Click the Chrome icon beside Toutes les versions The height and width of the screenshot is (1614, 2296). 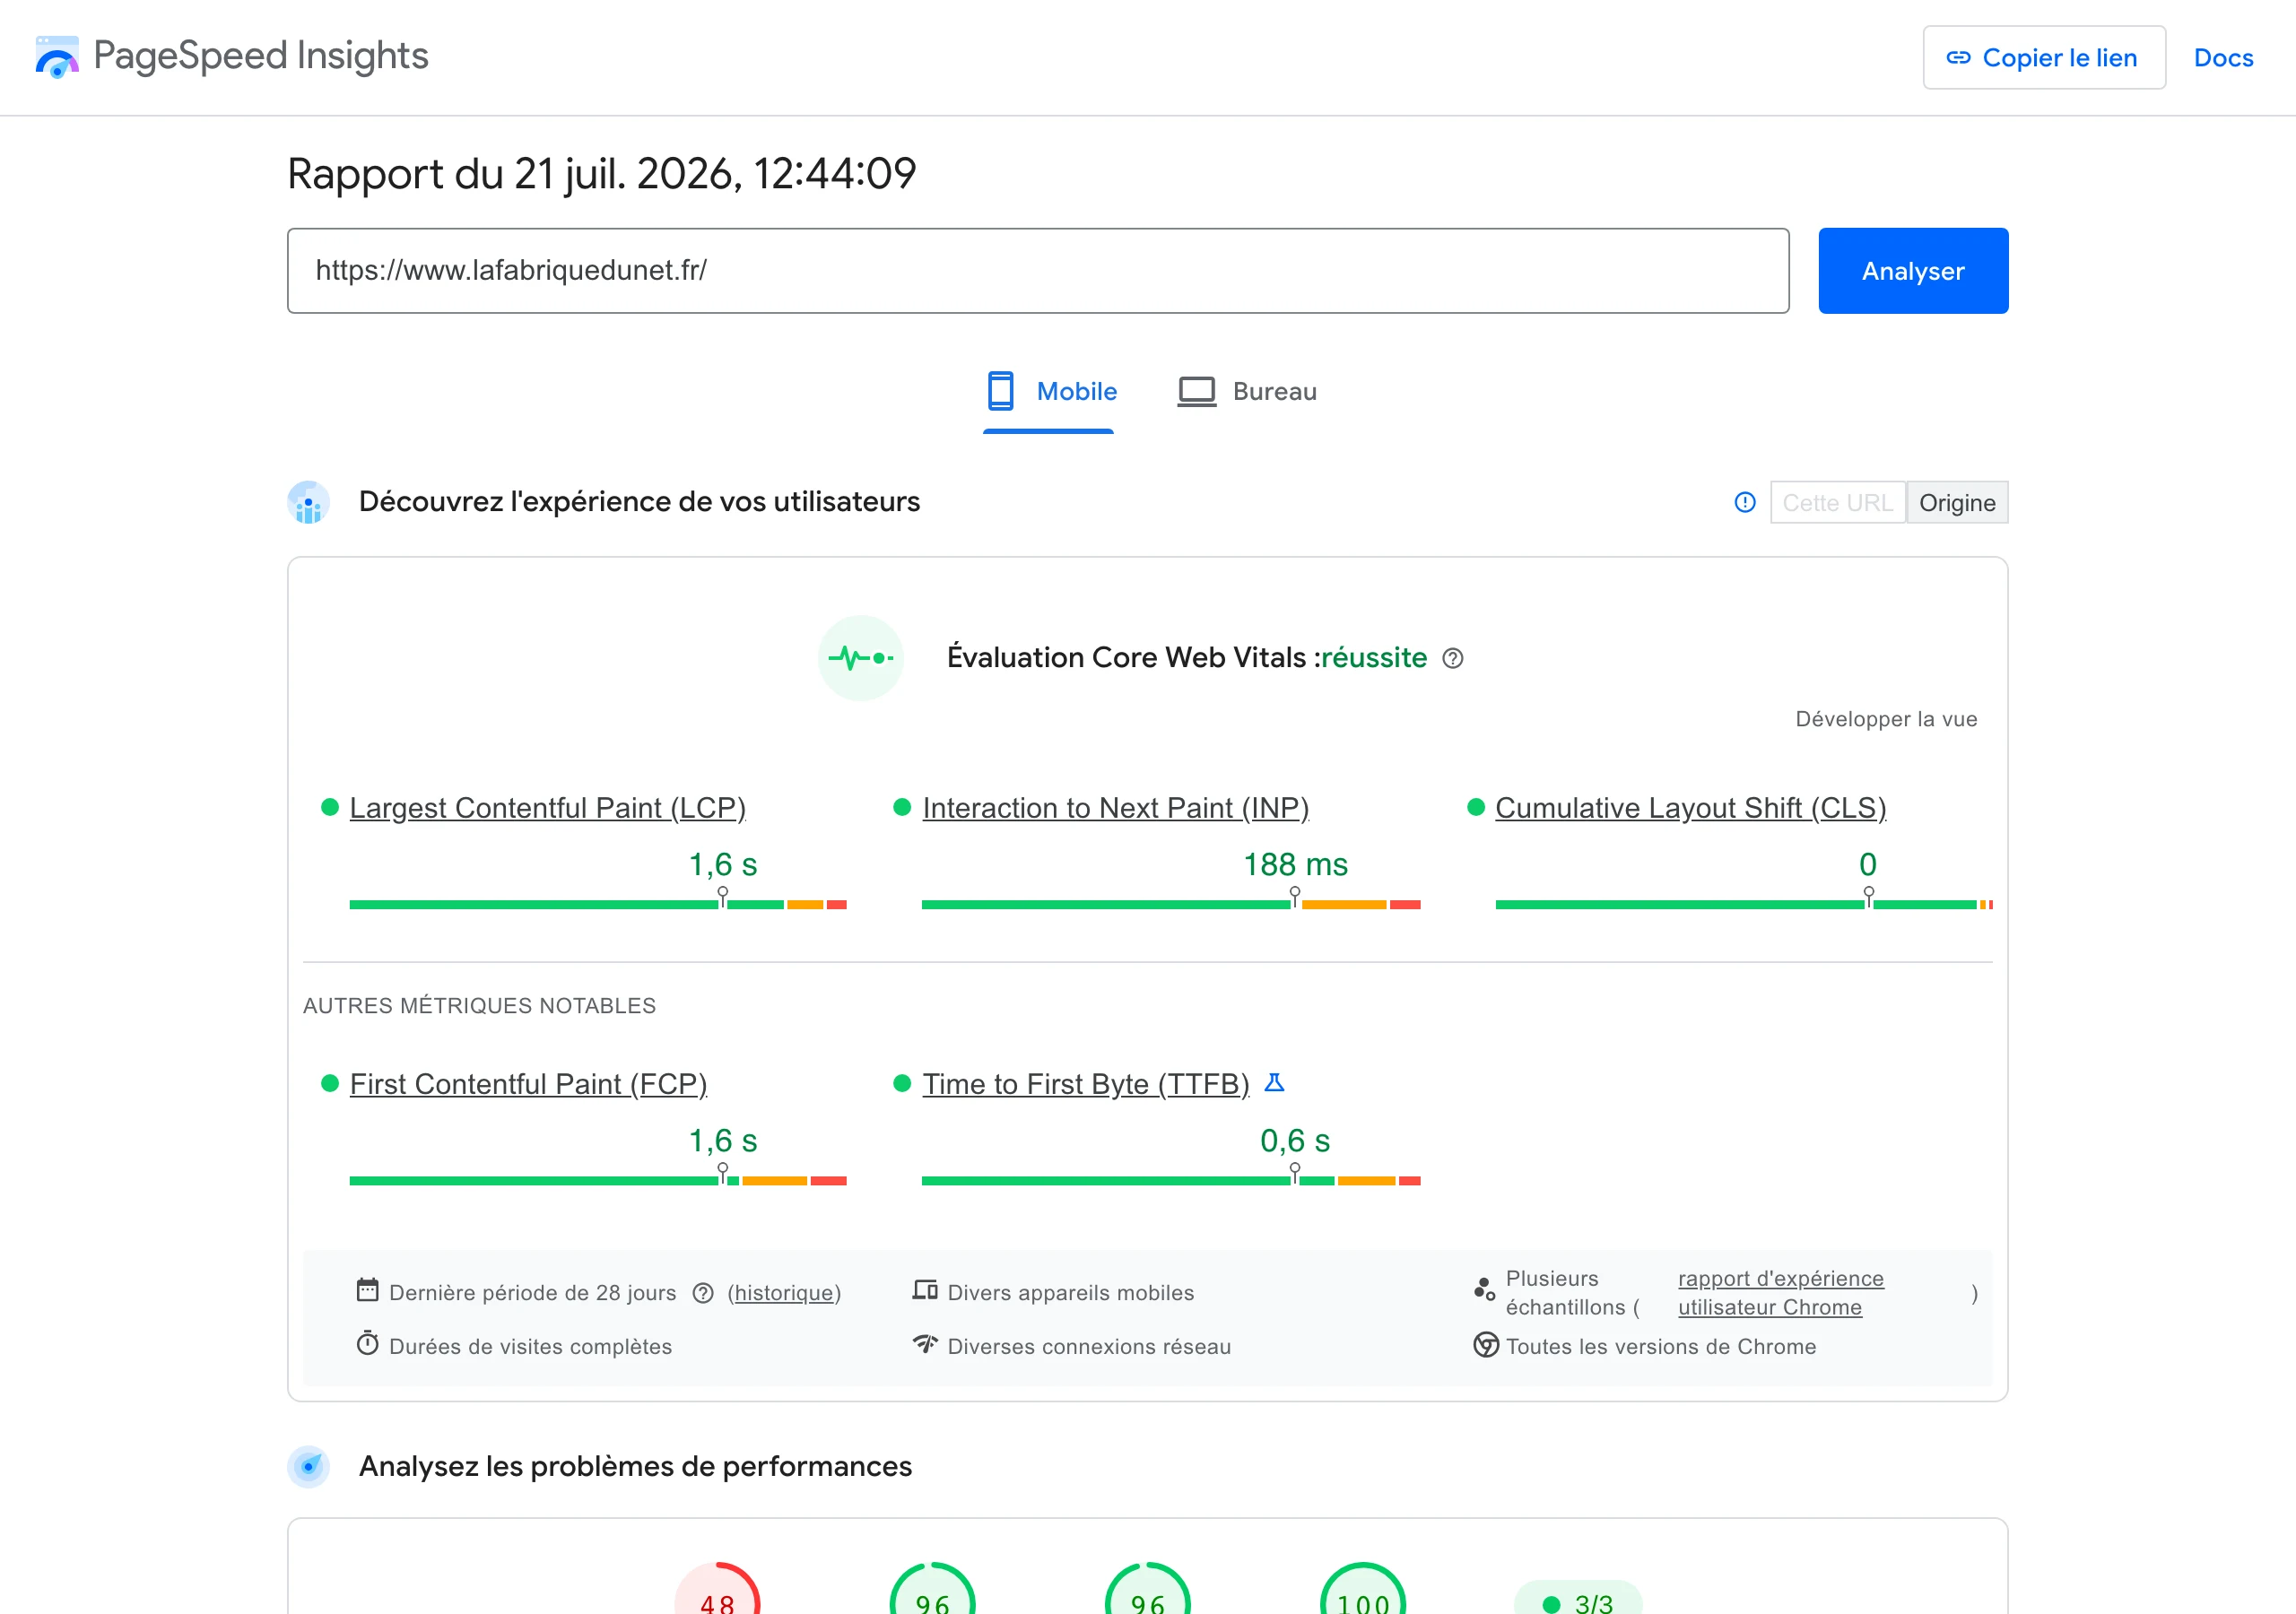(x=1486, y=1345)
